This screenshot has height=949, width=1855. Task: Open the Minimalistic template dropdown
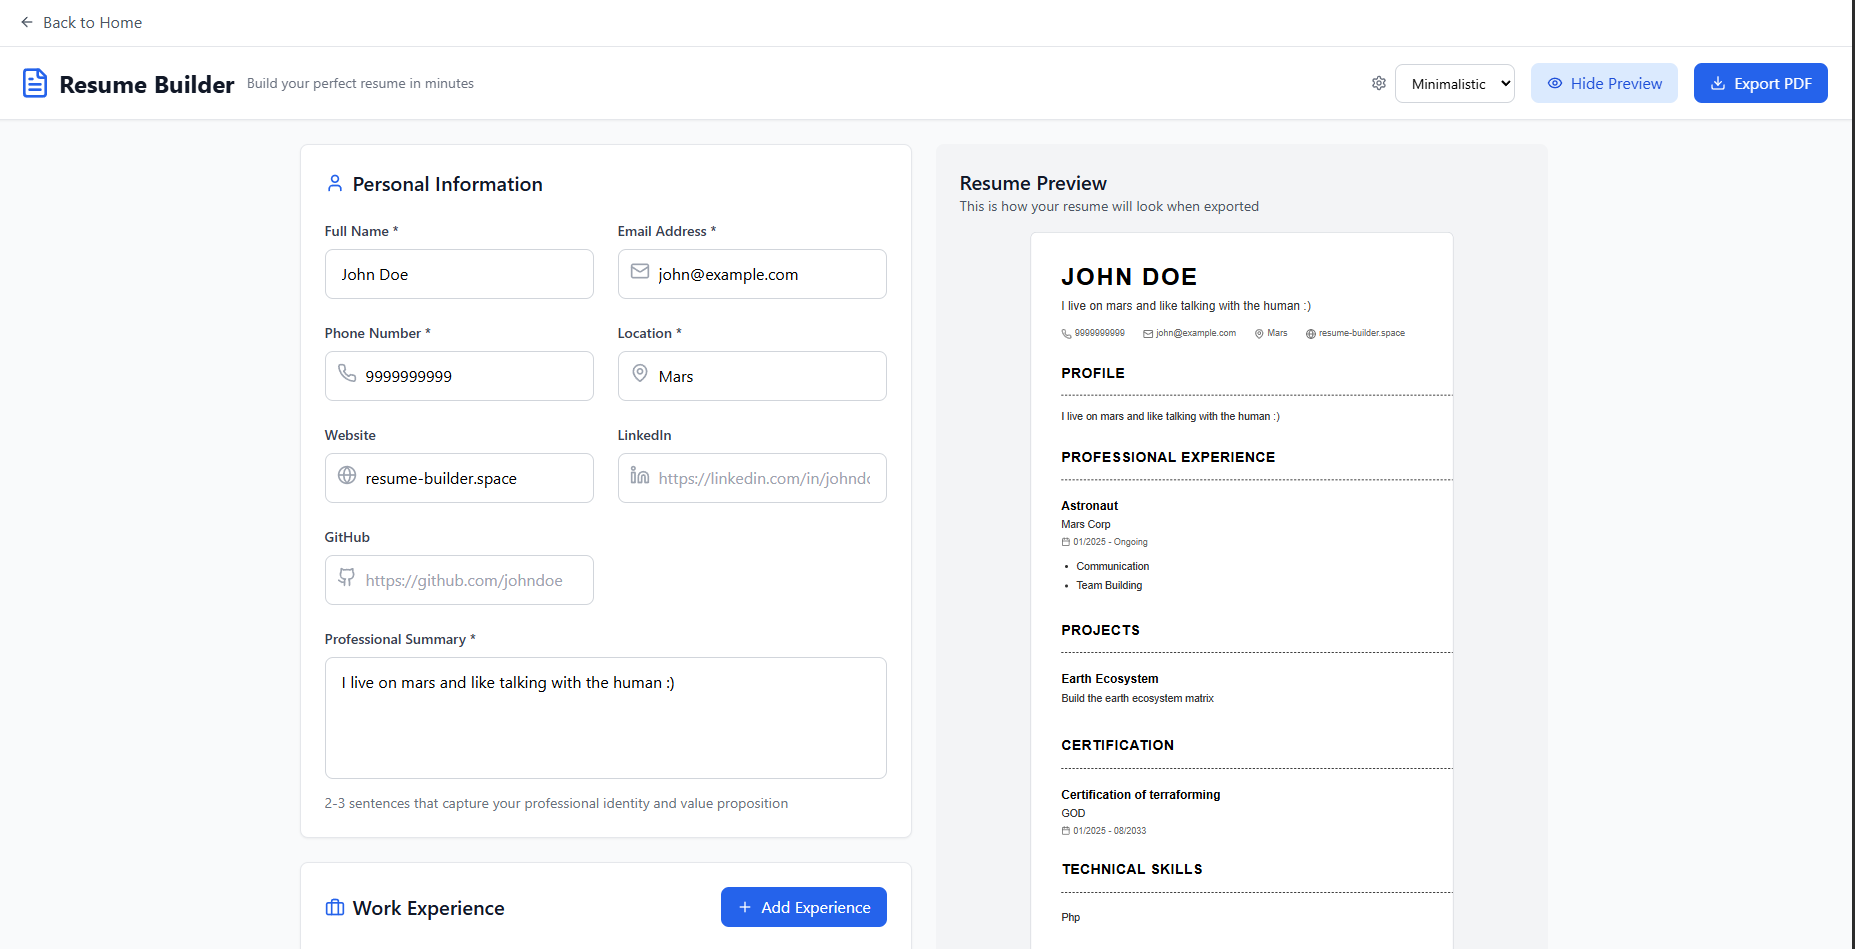[x=1455, y=83]
